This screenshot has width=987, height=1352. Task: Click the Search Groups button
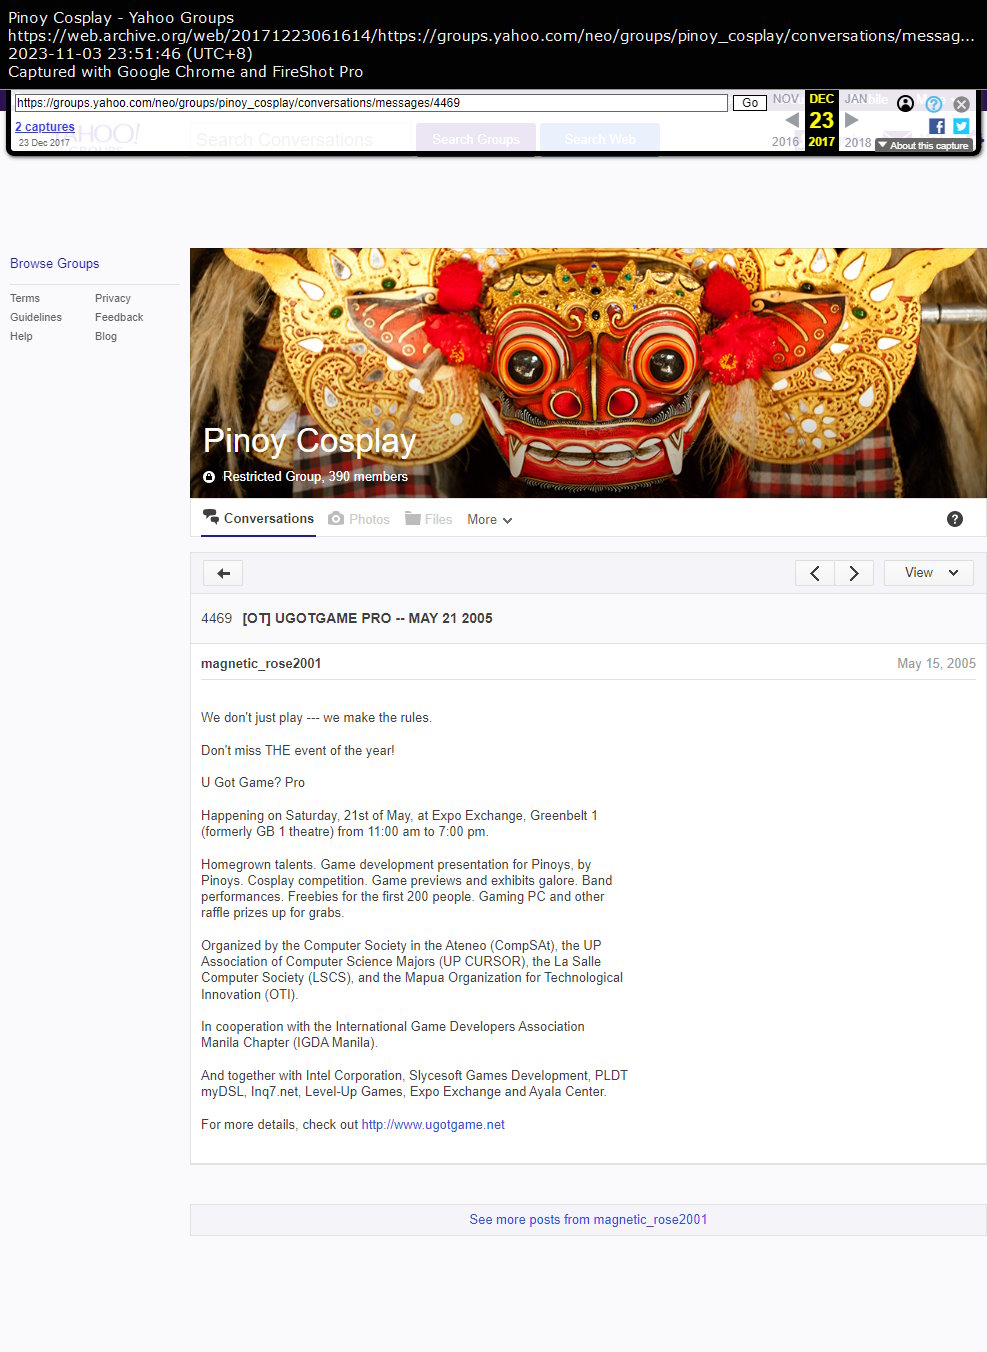(x=476, y=139)
